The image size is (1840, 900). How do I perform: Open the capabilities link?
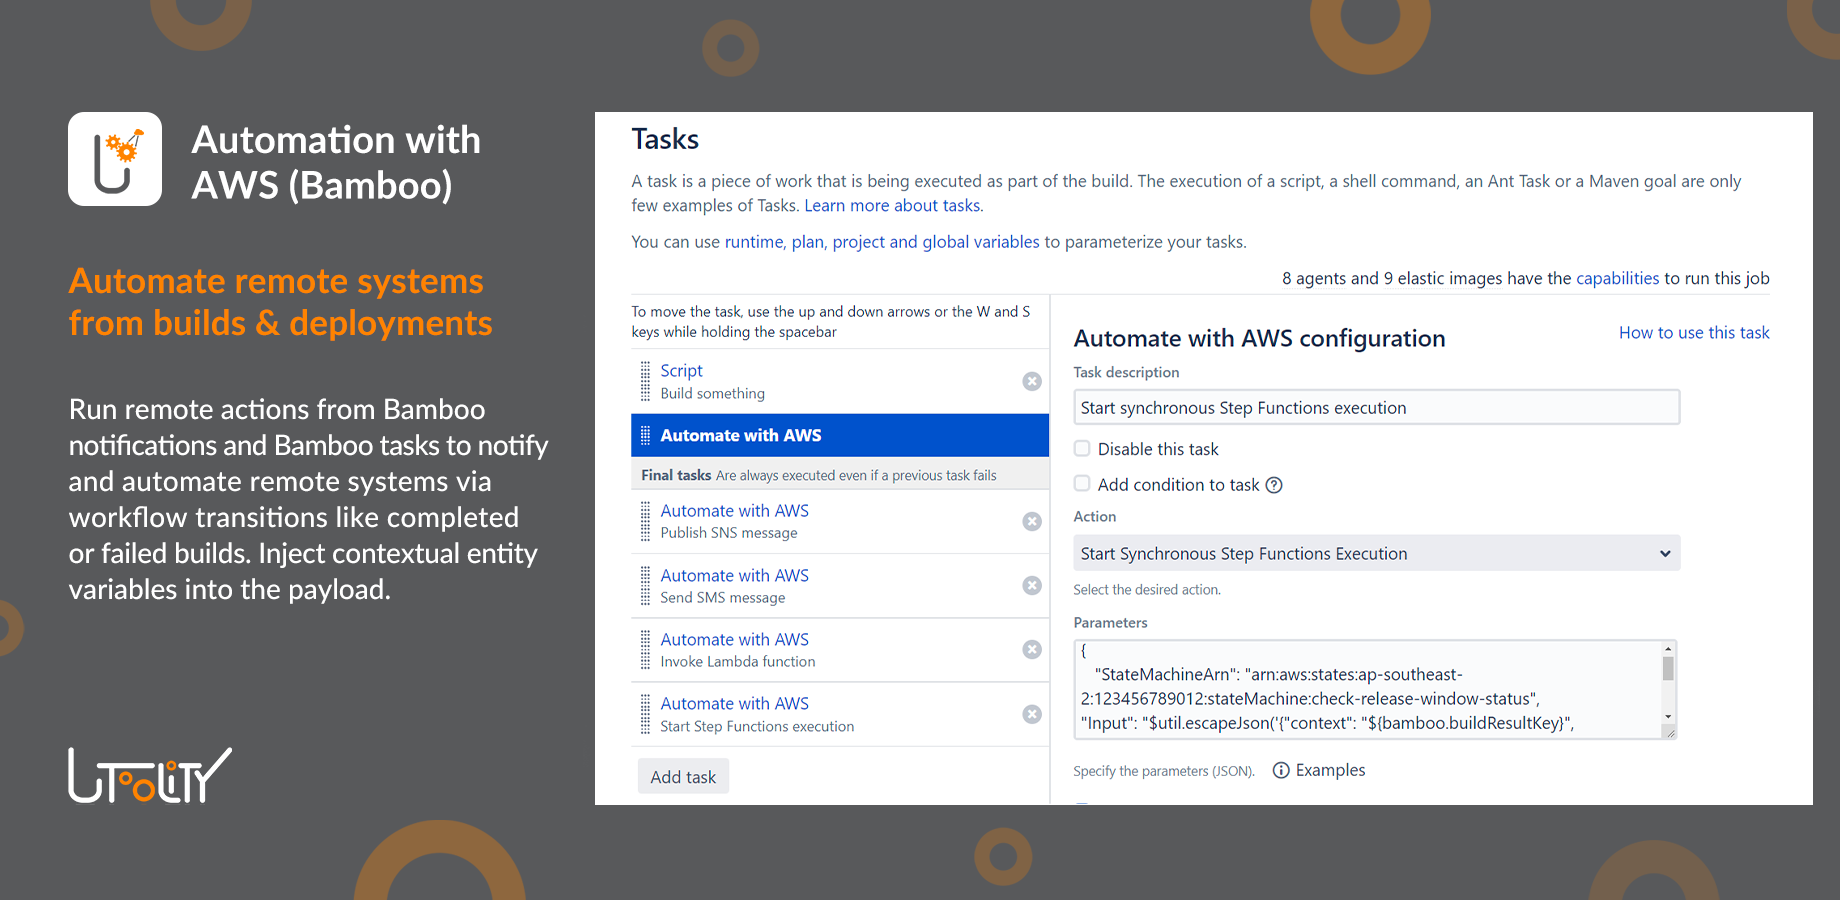pyautogui.click(x=1617, y=278)
